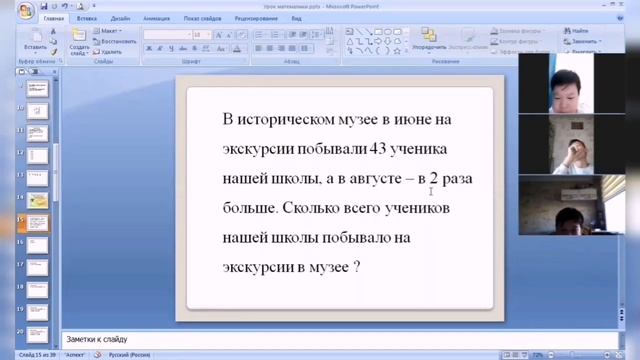Open the Показ слайдов ribbon tab
The image size is (640, 360).
coord(202,19)
